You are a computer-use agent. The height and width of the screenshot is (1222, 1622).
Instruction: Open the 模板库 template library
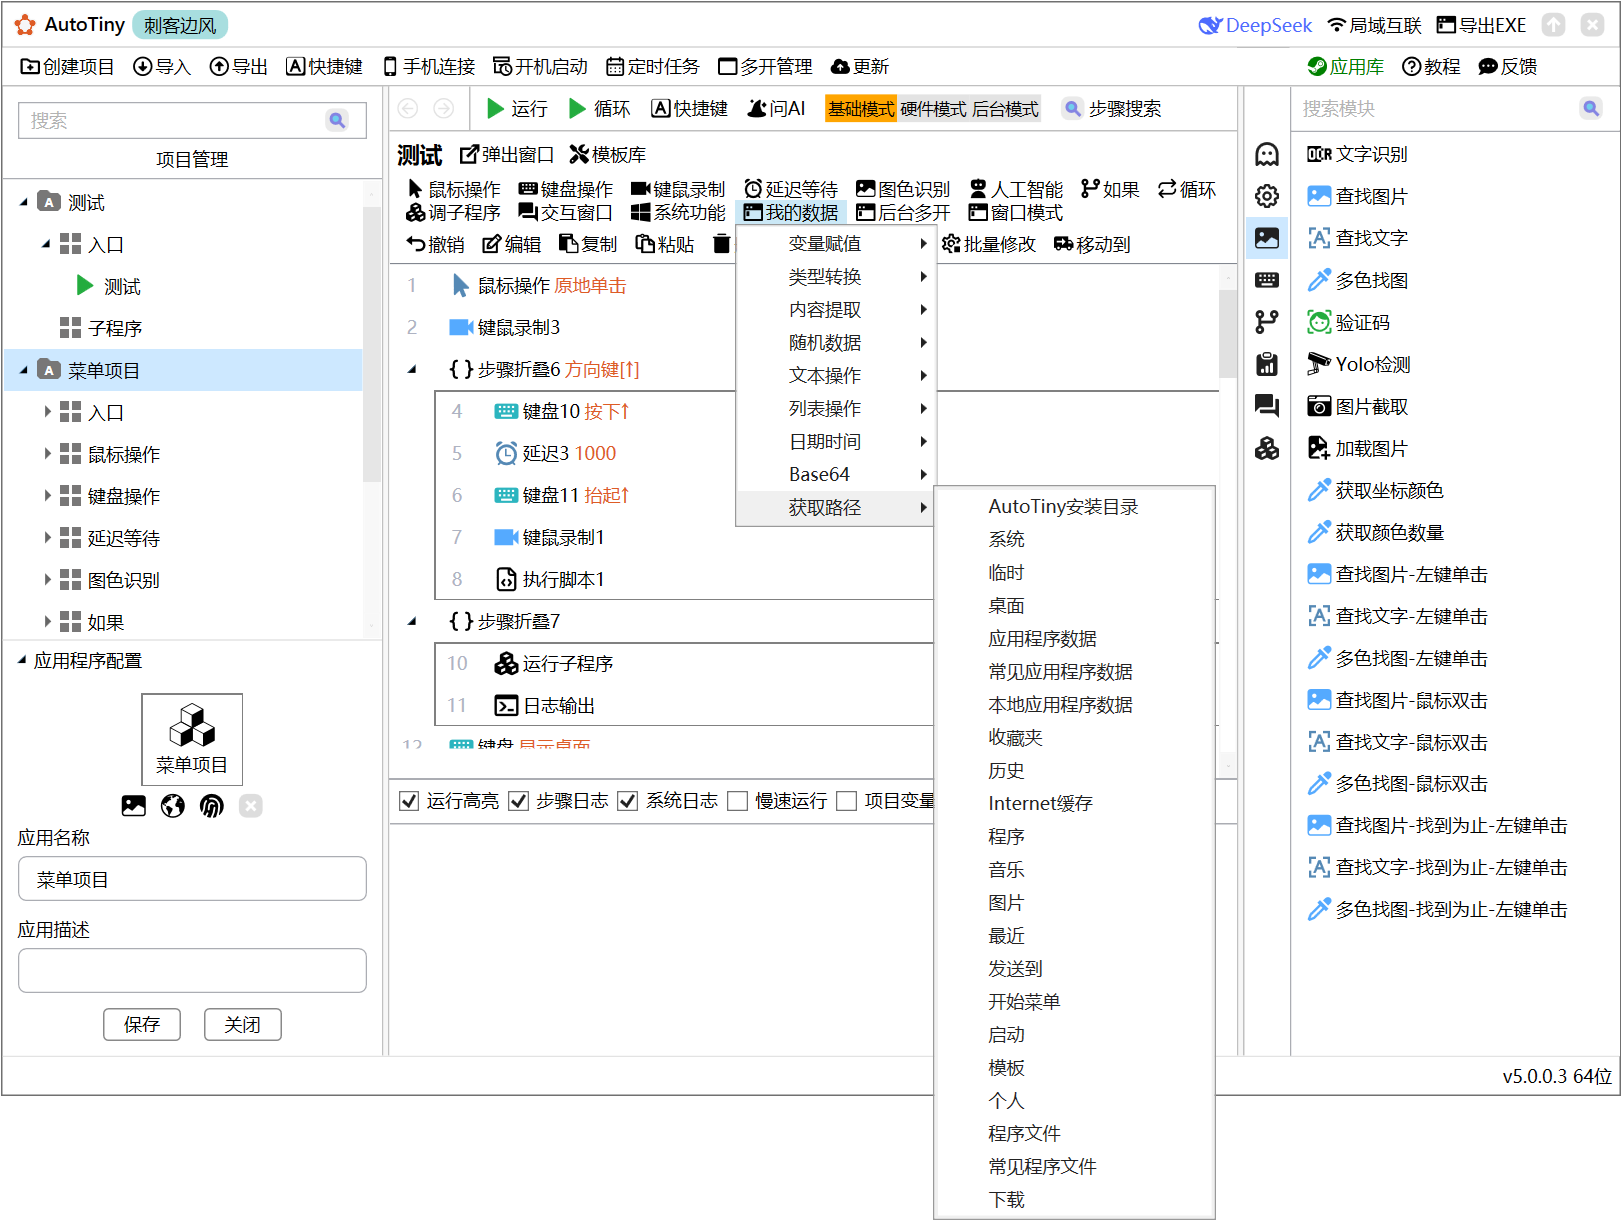(608, 155)
